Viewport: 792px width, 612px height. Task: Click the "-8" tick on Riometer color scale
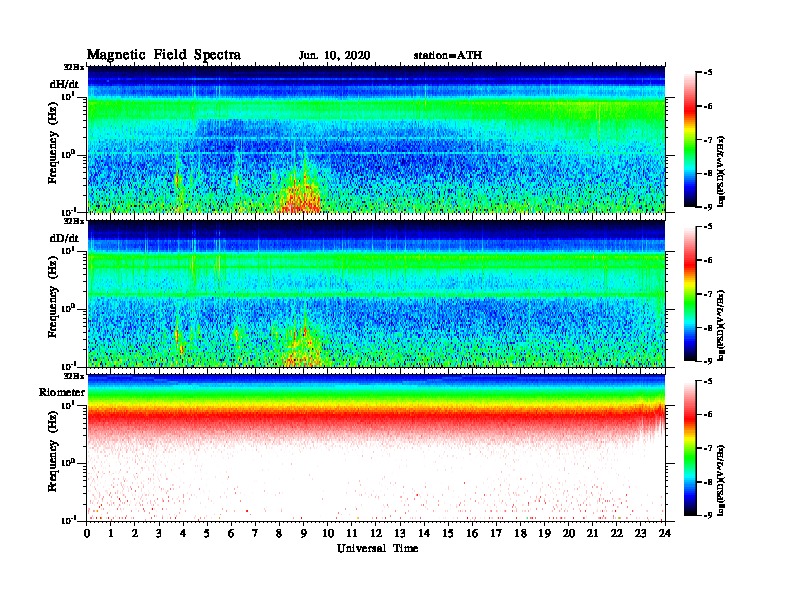(x=707, y=482)
